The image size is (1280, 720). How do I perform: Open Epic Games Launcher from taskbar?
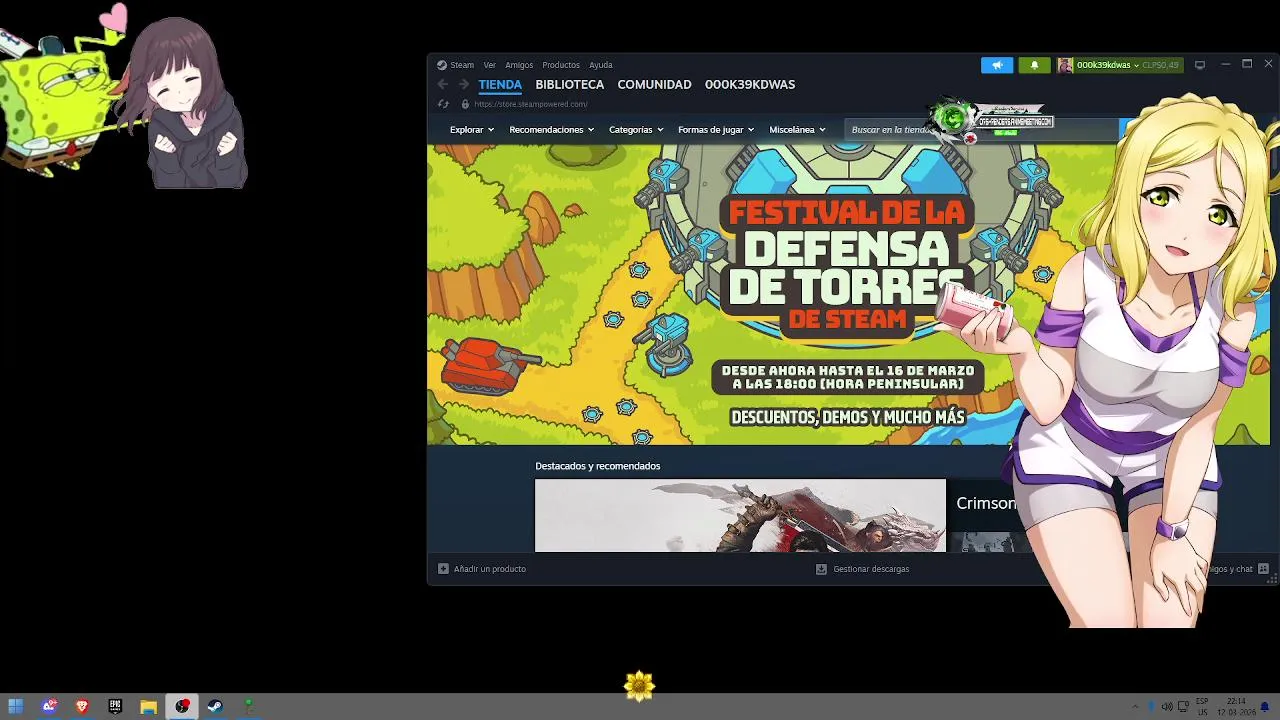[115, 706]
